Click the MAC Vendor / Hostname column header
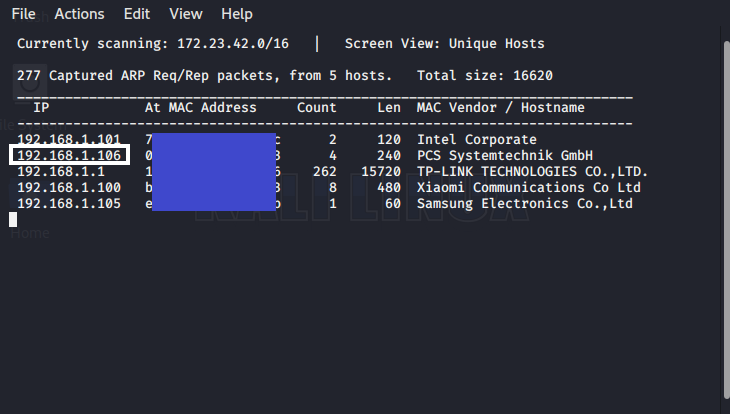Viewport: 730px width, 414px height. point(500,108)
